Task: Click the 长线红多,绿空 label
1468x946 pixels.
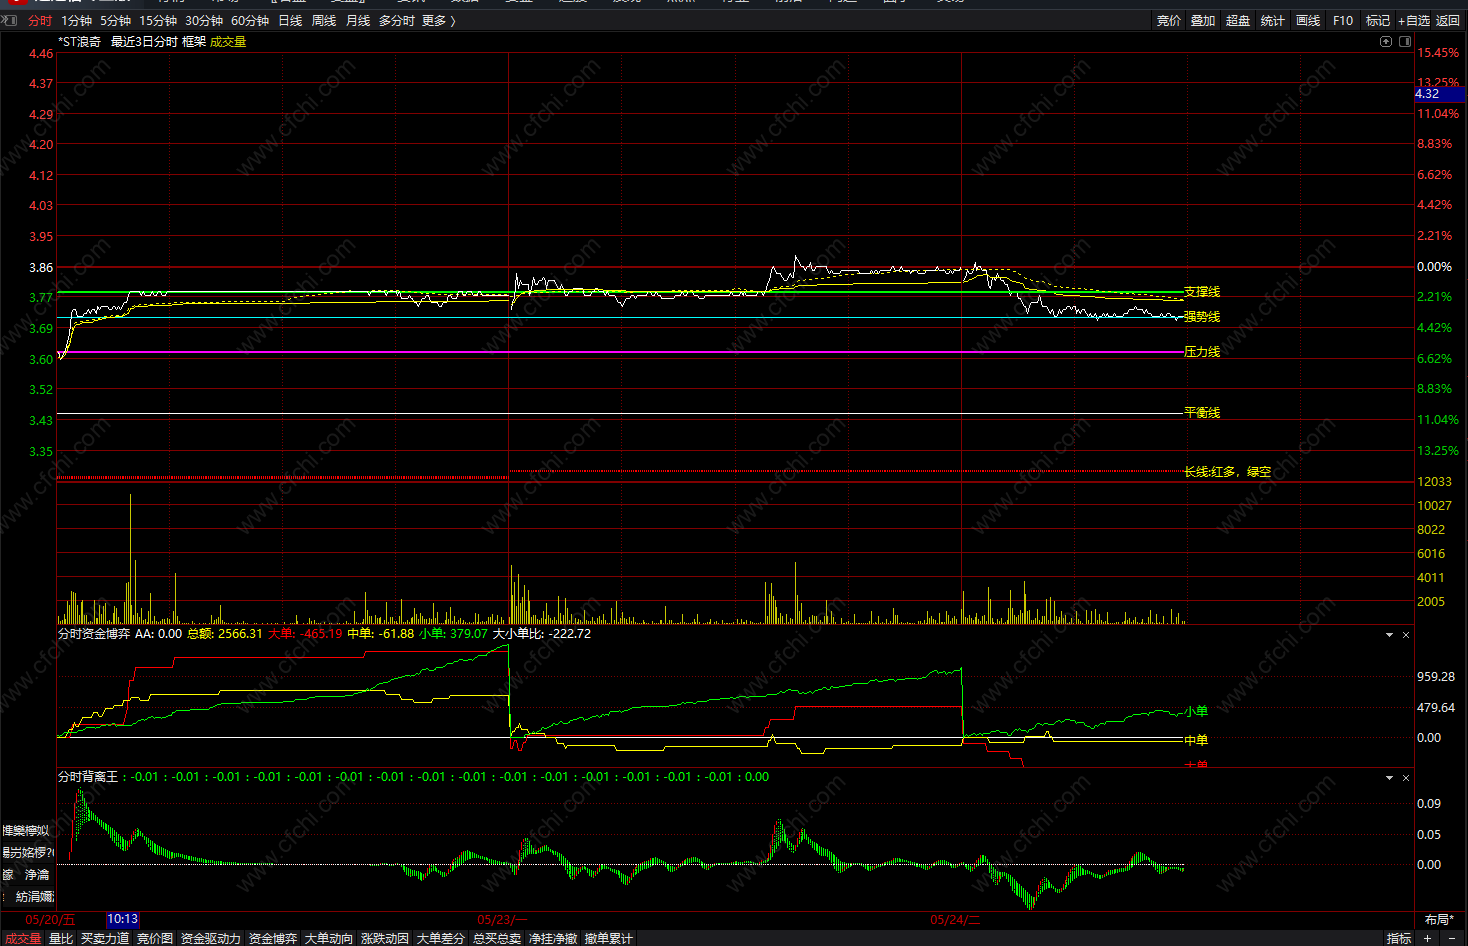Action: pos(1228,472)
